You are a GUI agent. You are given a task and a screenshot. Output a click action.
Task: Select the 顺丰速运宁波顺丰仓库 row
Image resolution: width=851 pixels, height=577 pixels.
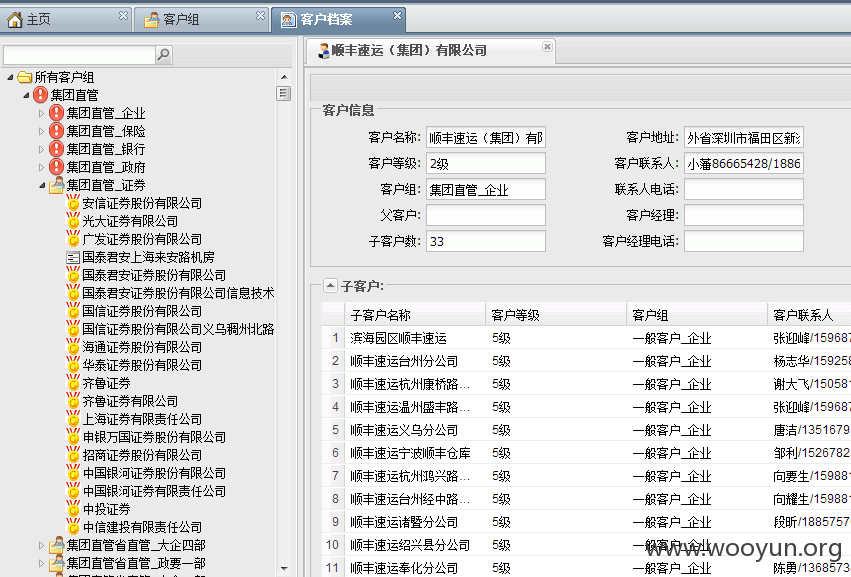point(586,453)
